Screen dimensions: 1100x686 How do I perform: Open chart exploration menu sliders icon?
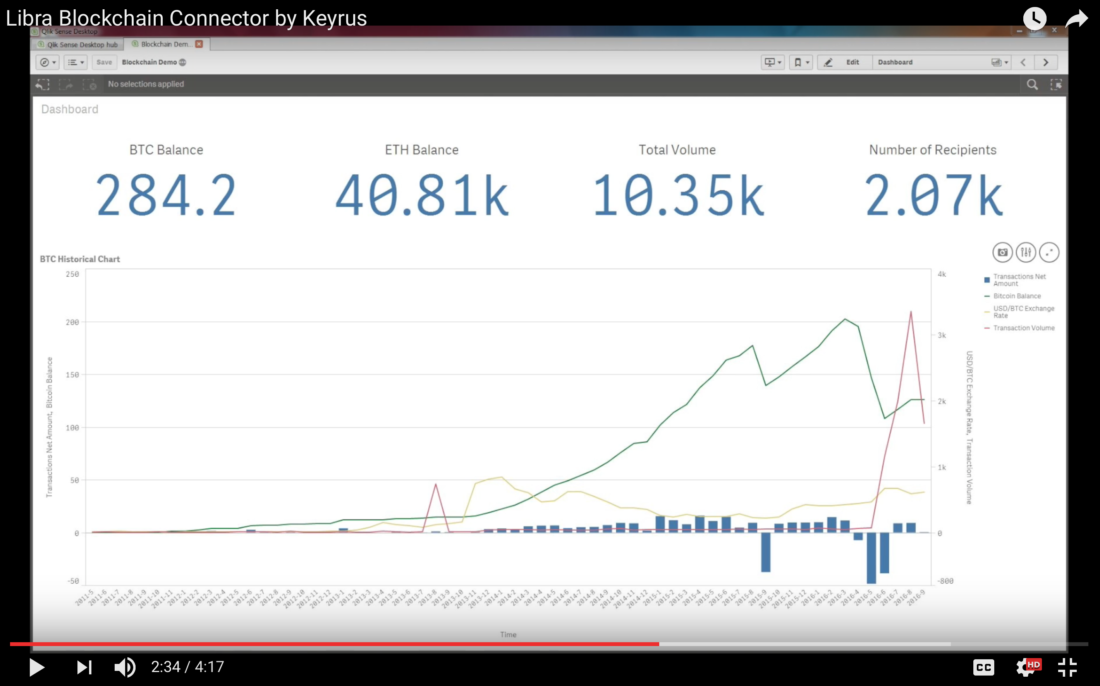1025,253
